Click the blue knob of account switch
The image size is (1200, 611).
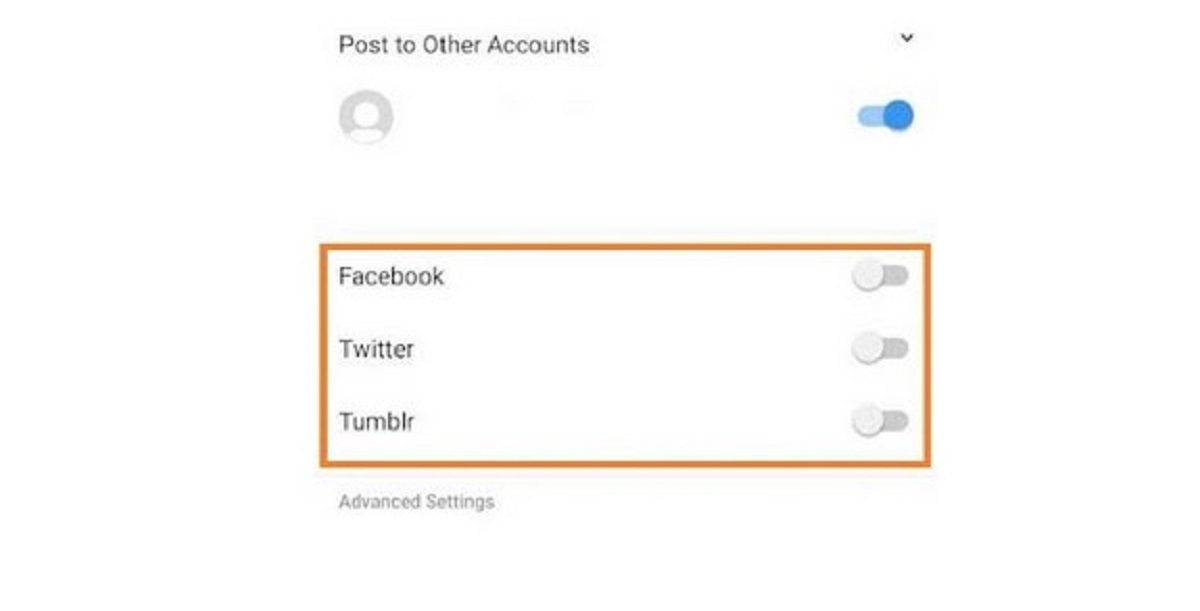tap(899, 116)
